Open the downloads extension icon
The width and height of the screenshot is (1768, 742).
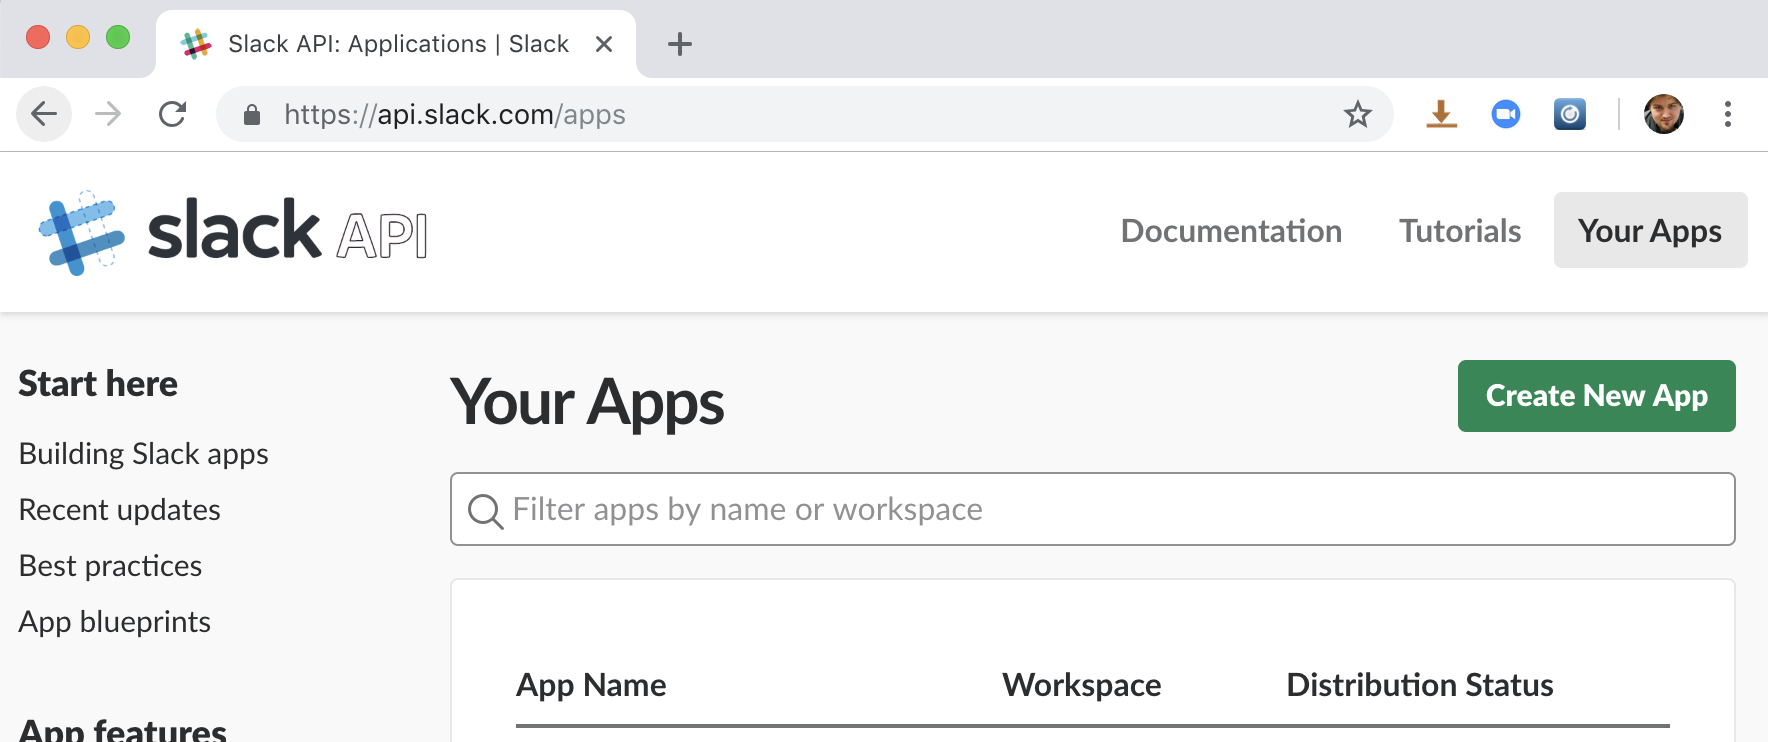coord(1441,115)
